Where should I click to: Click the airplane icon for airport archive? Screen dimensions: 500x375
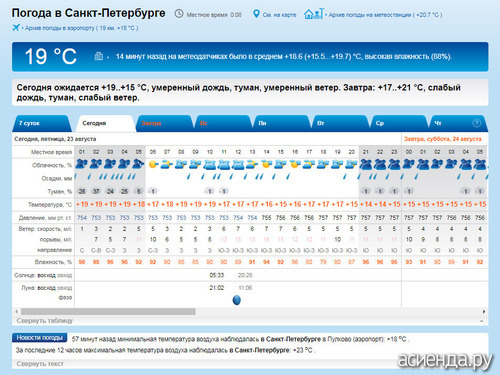tap(16, 28)
